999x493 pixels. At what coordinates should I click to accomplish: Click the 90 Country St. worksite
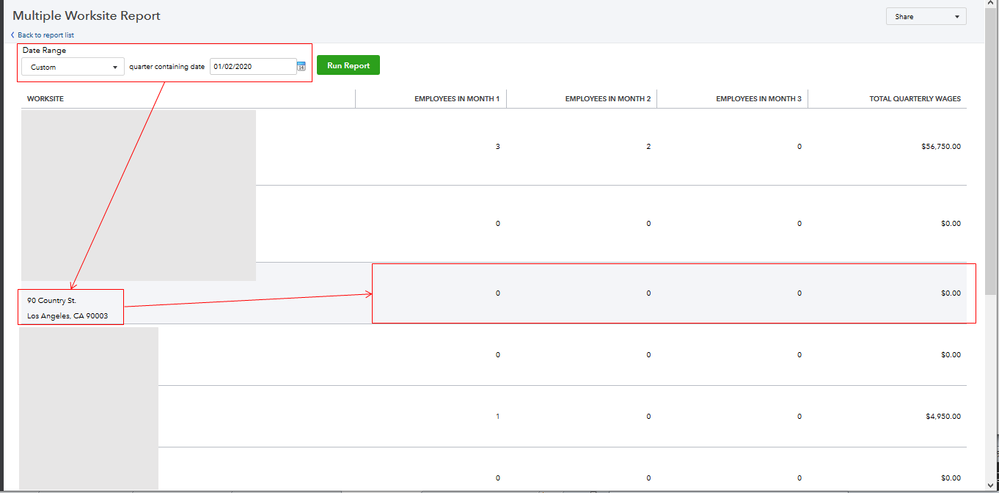coord(52,300)
